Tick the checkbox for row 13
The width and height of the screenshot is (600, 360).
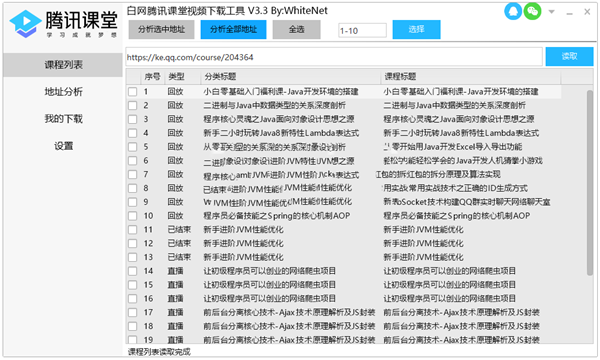[132, 257]
